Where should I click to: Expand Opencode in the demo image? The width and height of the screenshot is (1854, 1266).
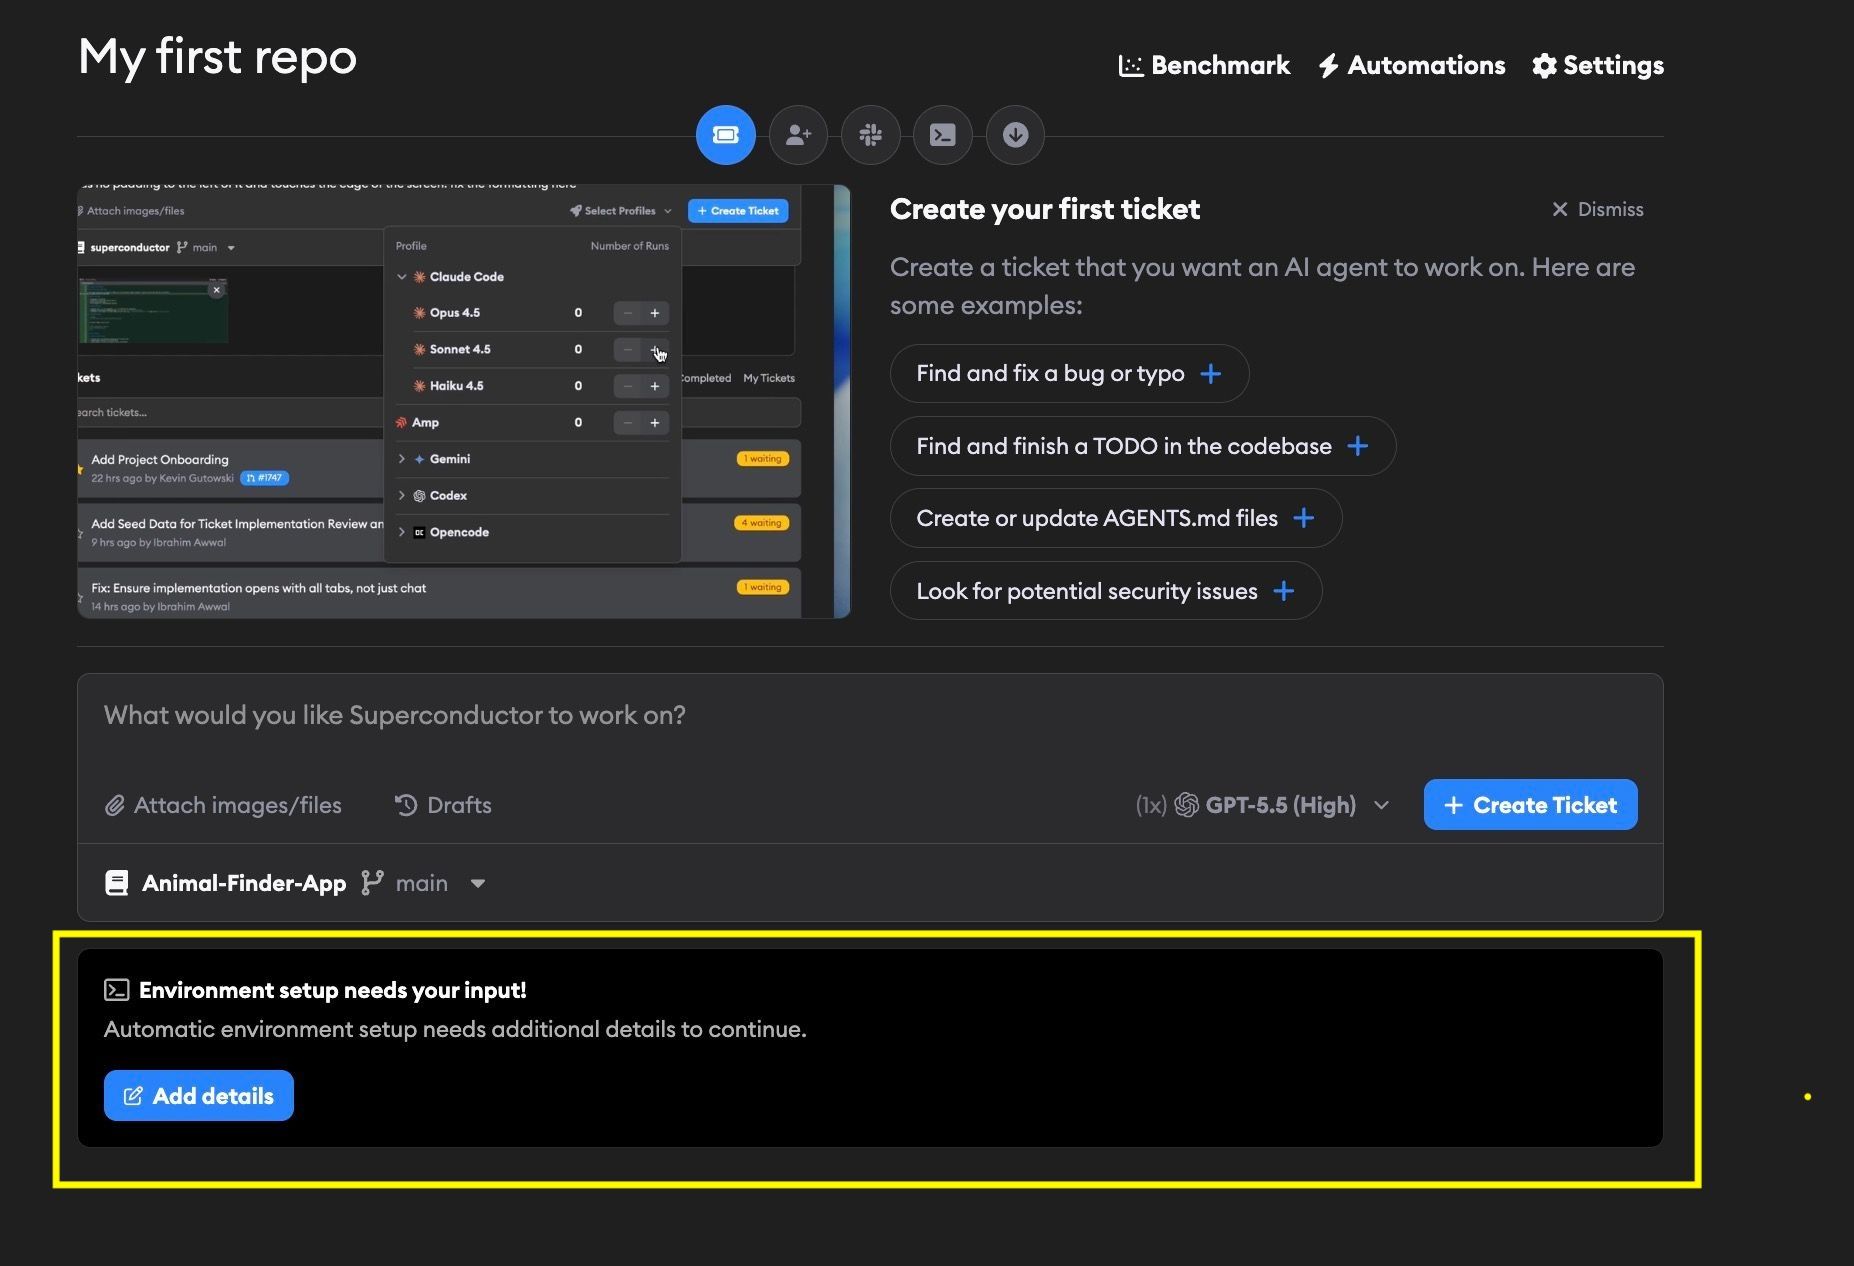402,532
